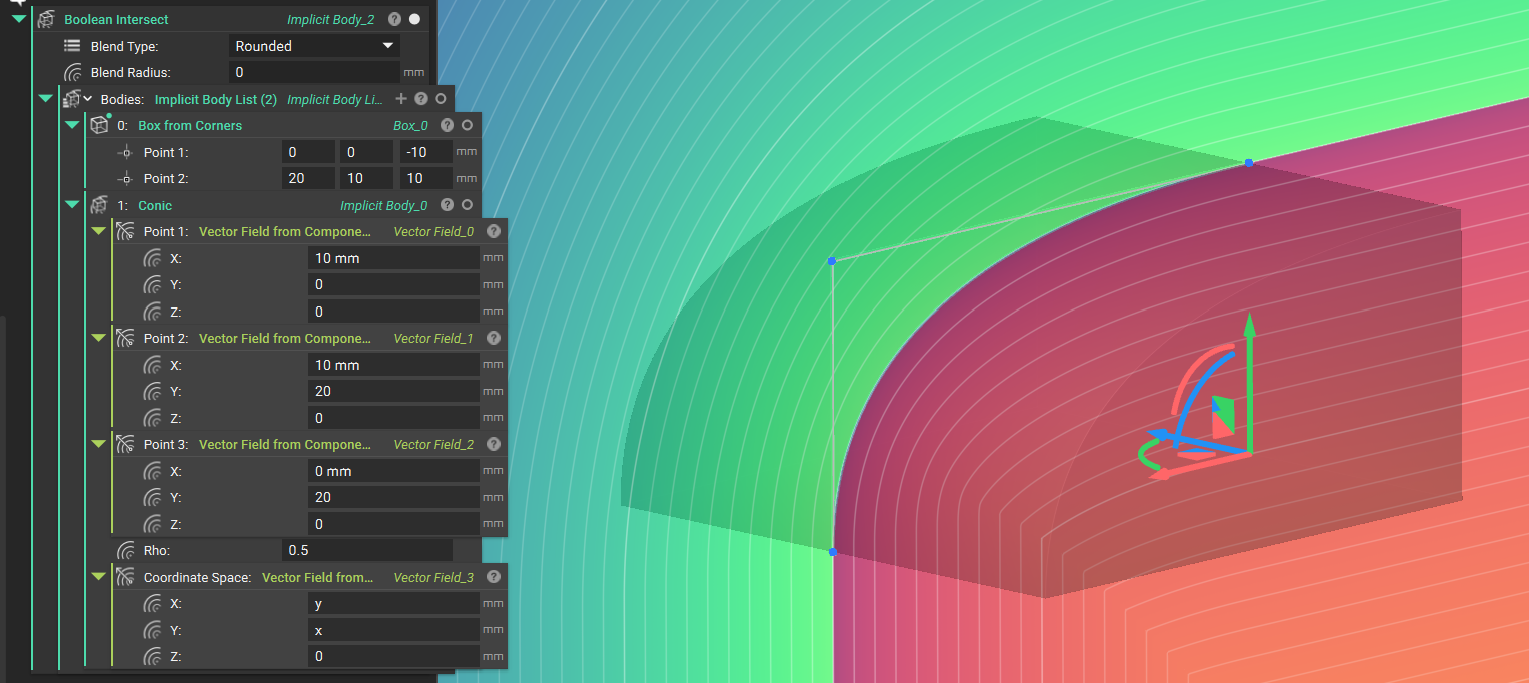1529x683 pixels.
Task: Add a body using the plus button
Action: [401, 99]
